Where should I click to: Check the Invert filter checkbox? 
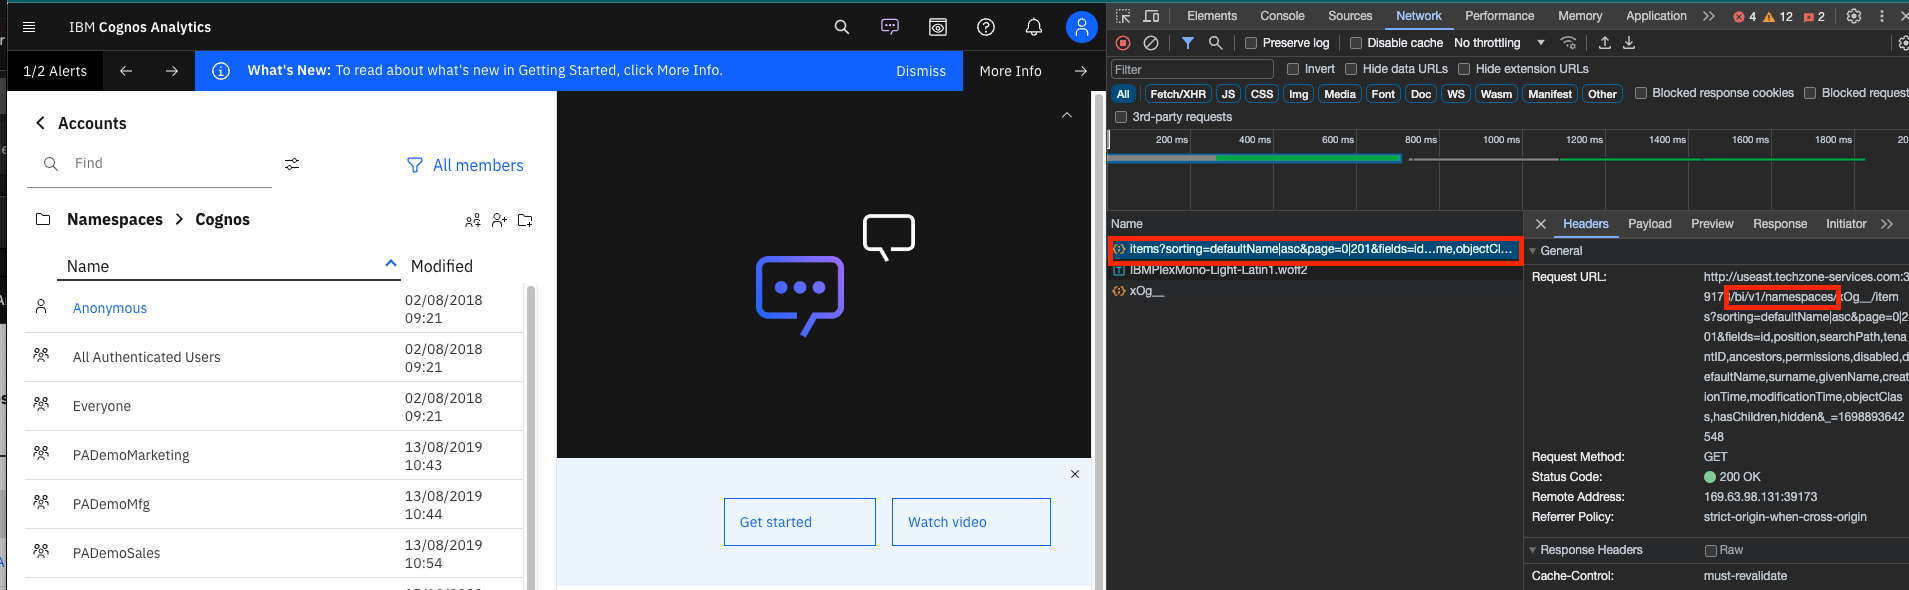pyautogui.click(x=1293, y=69)
